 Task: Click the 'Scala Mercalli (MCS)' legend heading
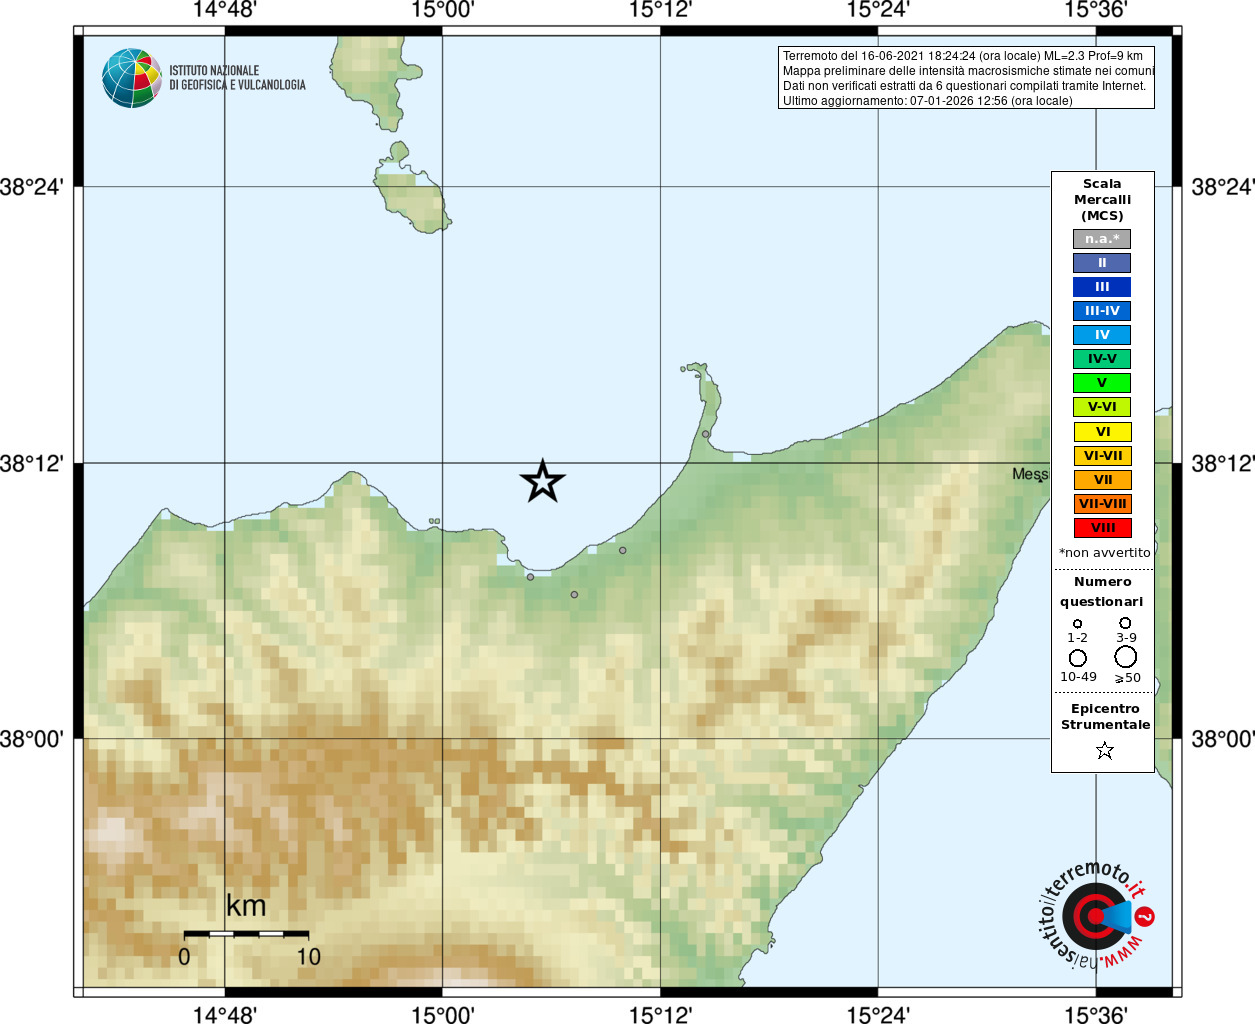[x=1102, y=200]
